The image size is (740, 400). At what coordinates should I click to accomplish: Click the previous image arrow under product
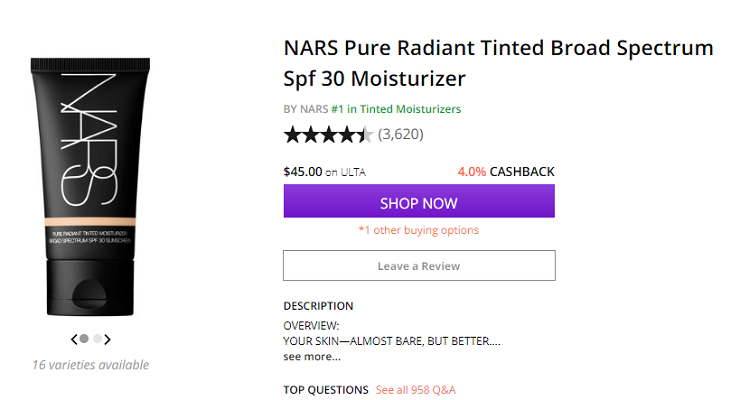[x=73, y=339]
